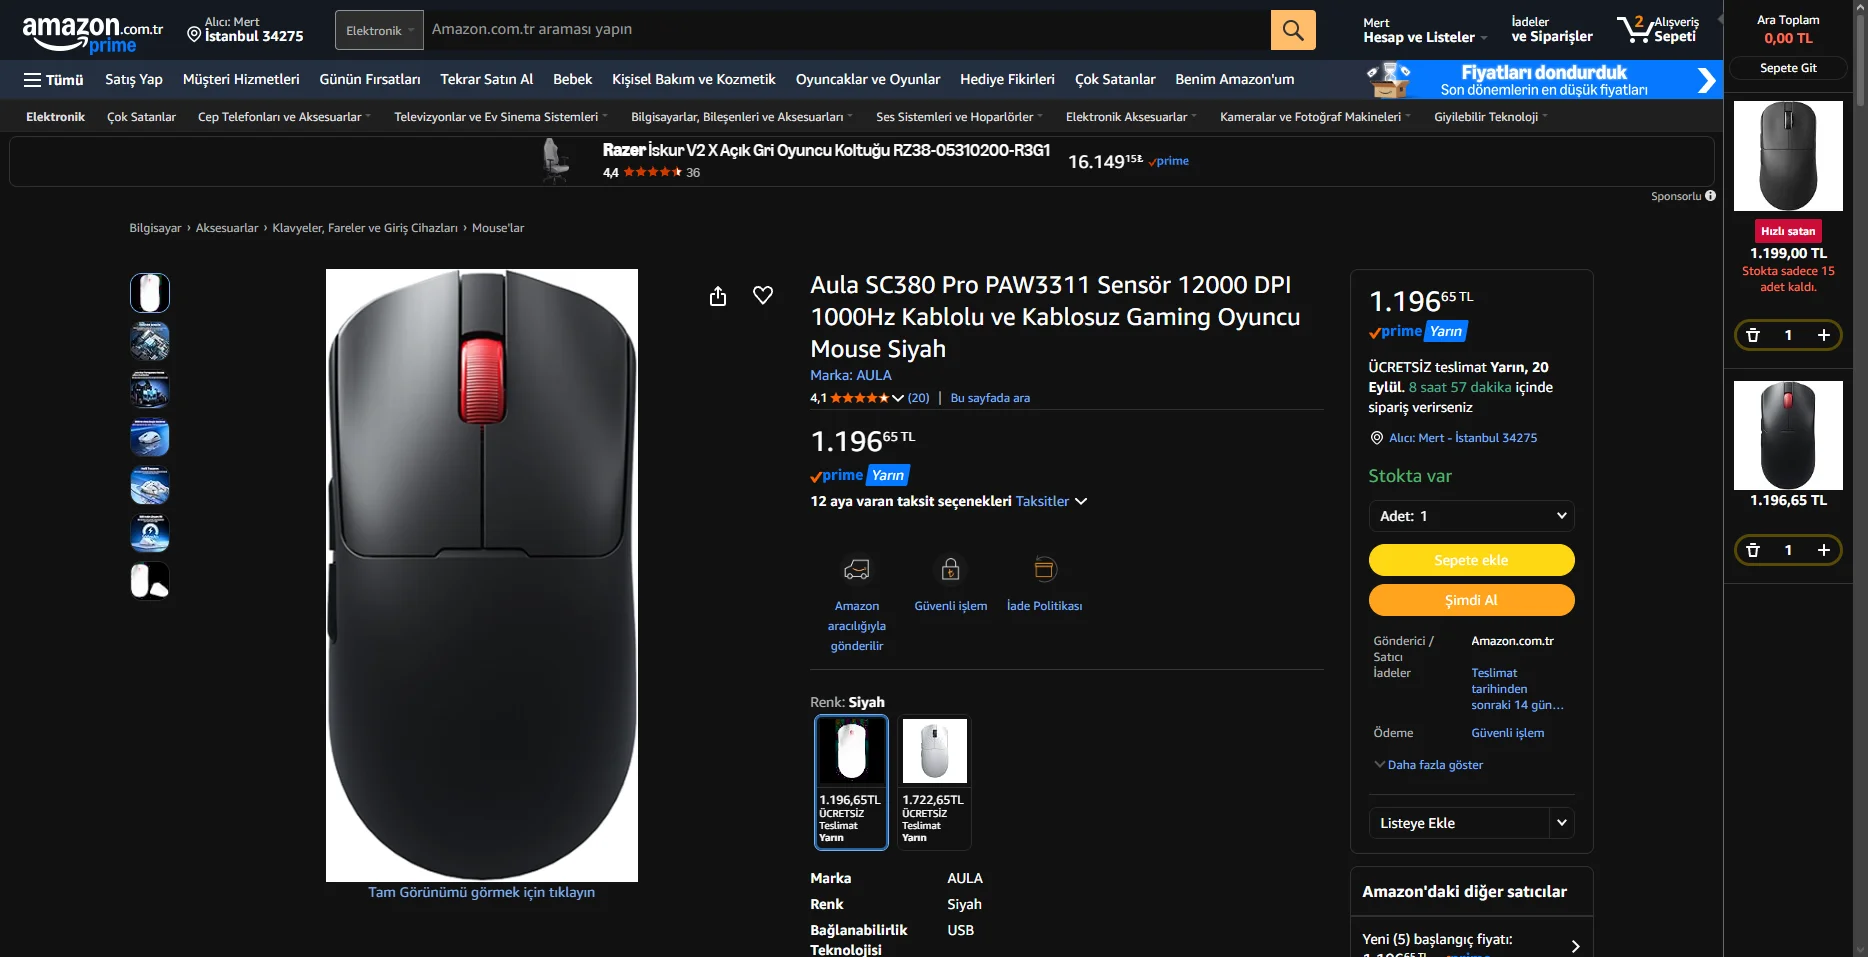The width and height of the screenshot is (1868, 957).
Task: Expand Daha fazla göster details
Action: [x=1429, y=765]
